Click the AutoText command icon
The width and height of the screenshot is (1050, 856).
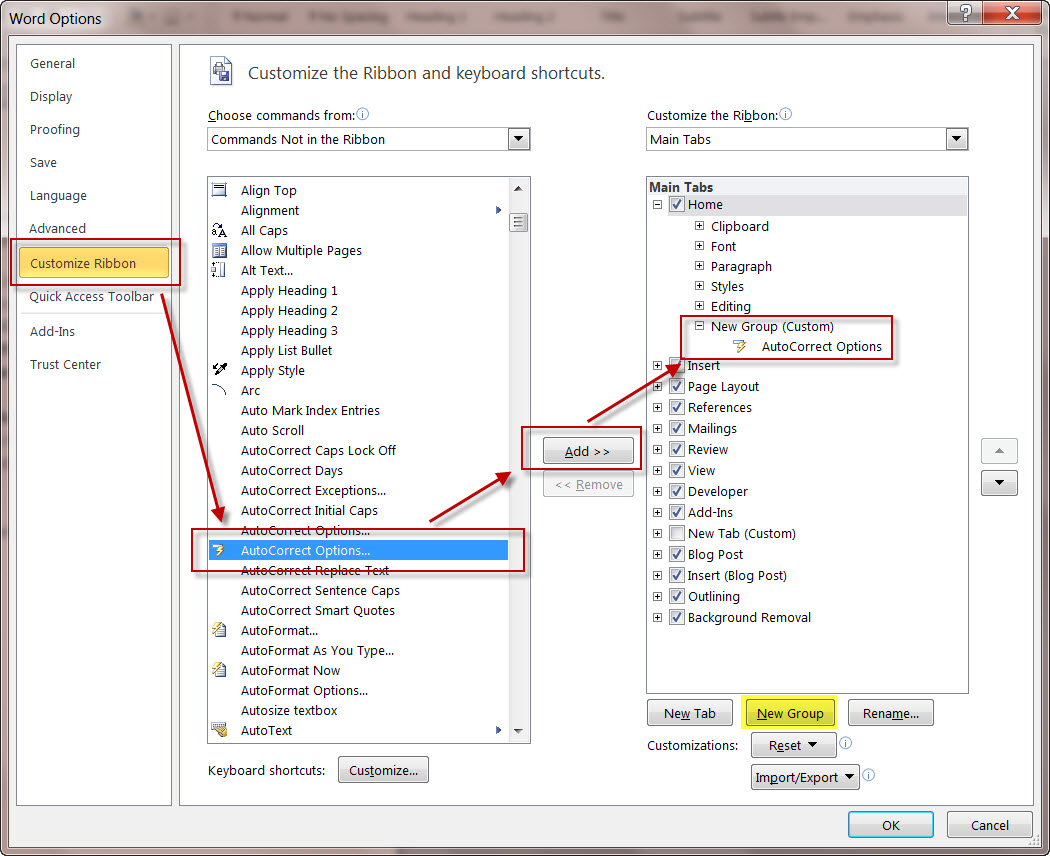click(x=220, y=730)
